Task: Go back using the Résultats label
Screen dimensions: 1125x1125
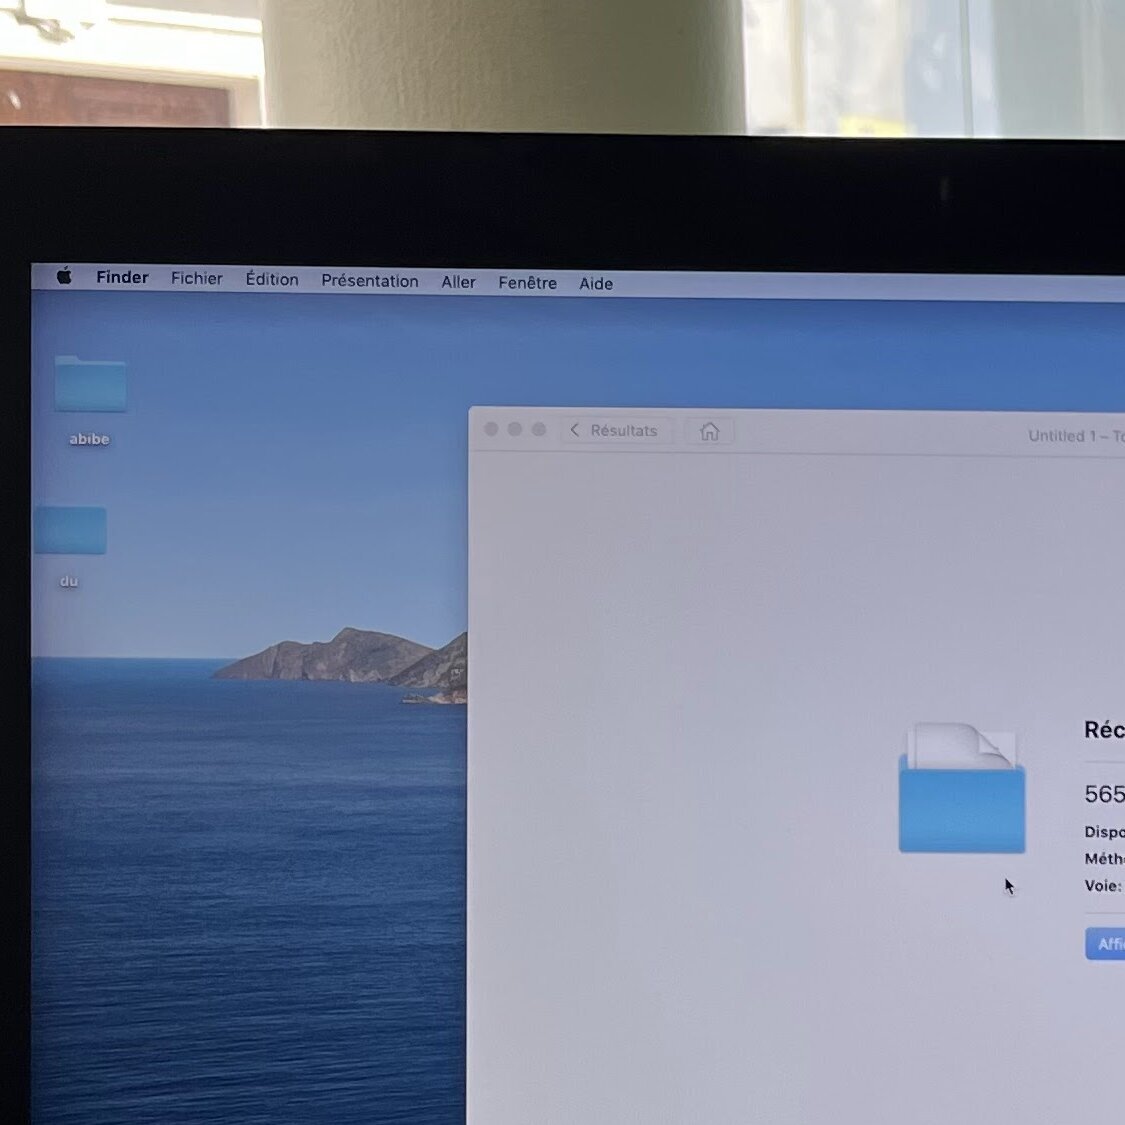Action: 623,431
